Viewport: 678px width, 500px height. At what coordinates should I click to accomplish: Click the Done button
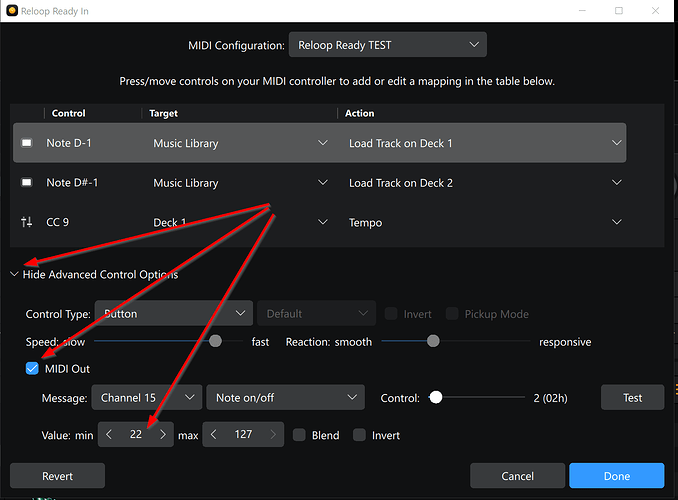(x=616, y=476)
